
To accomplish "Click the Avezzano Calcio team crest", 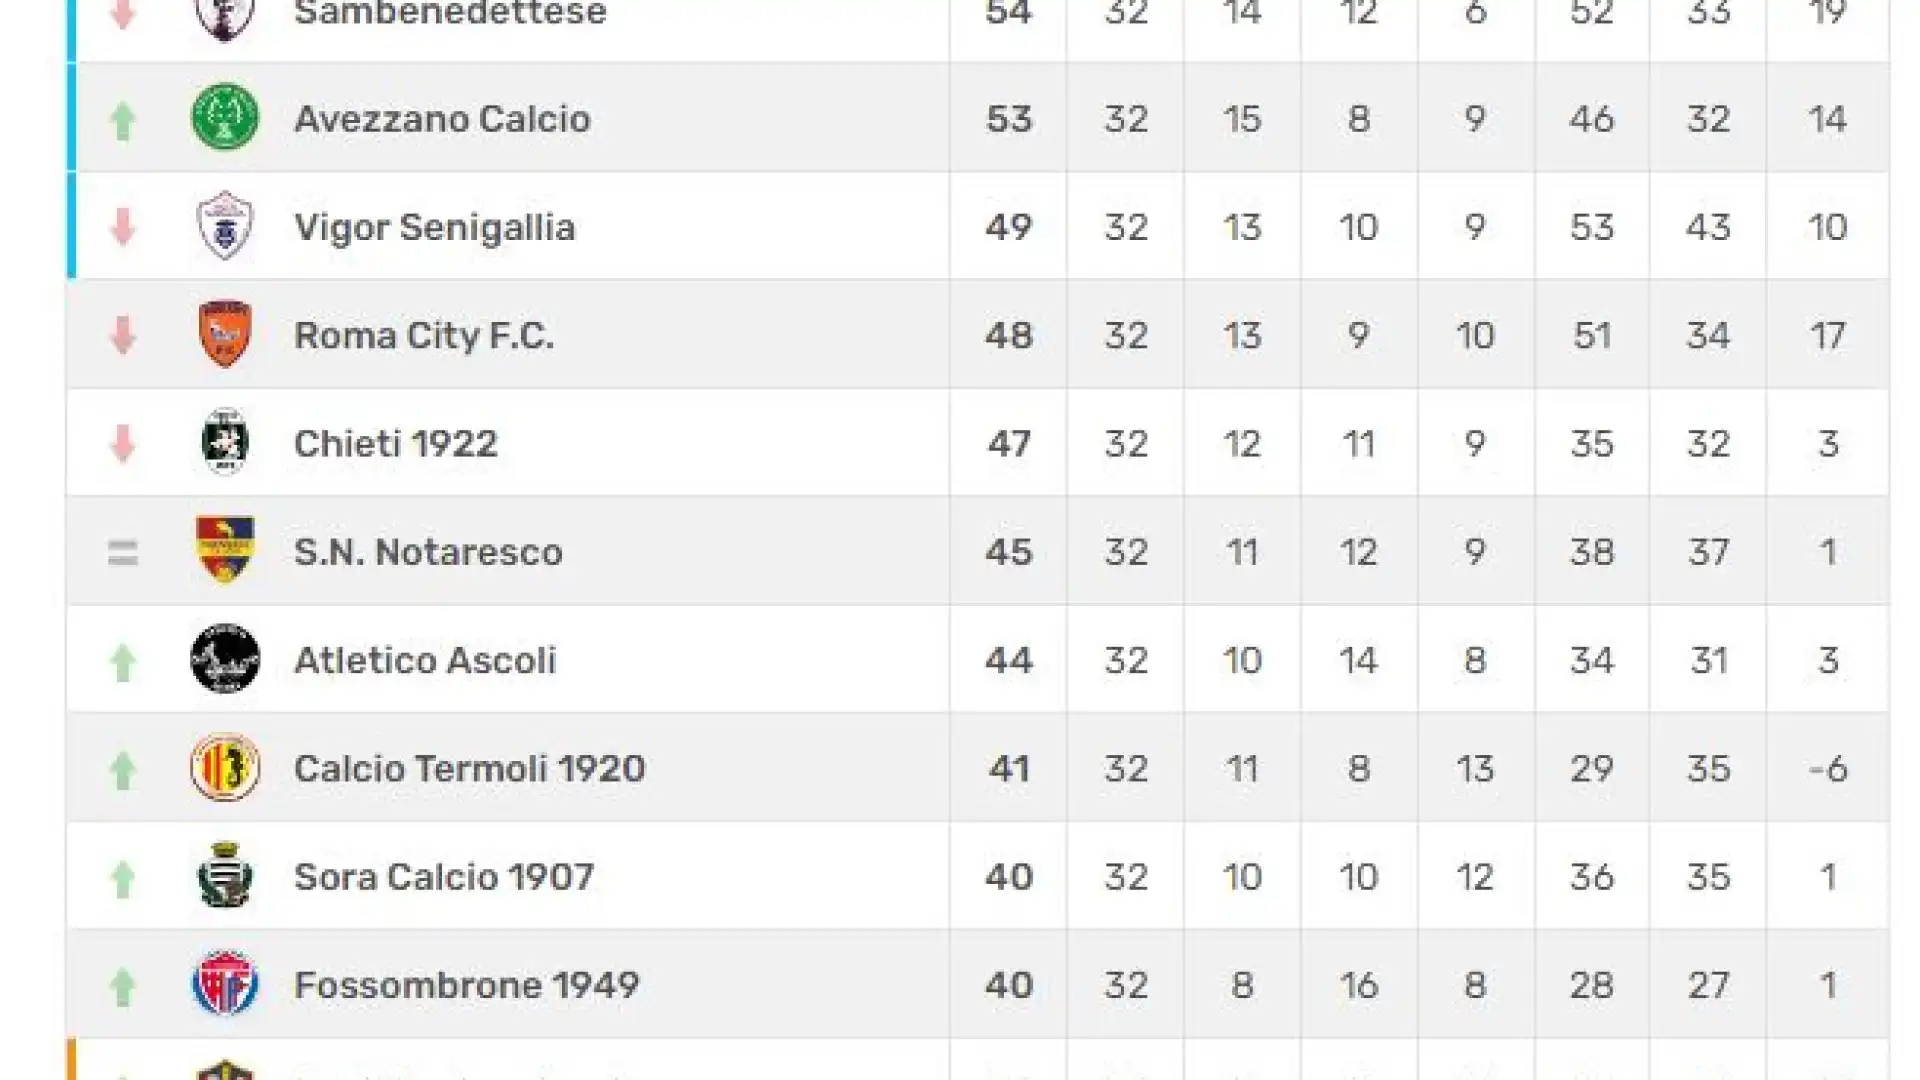I will pos(225,117).
